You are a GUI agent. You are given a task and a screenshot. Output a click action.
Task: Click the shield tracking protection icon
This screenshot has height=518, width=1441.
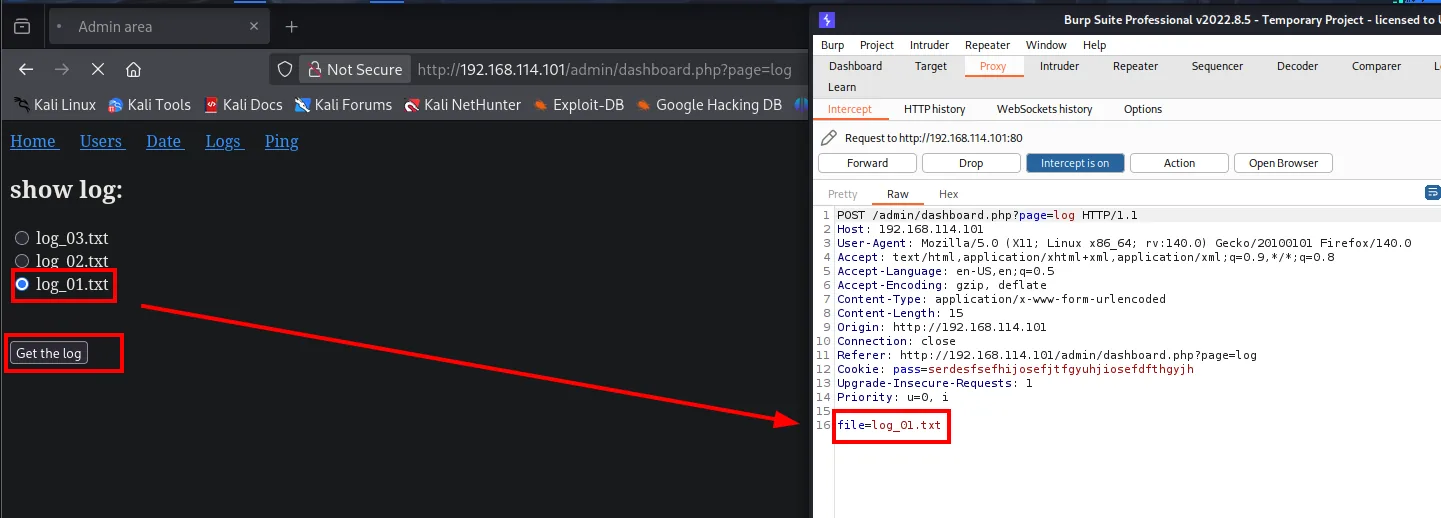click(x=285, y=69)
